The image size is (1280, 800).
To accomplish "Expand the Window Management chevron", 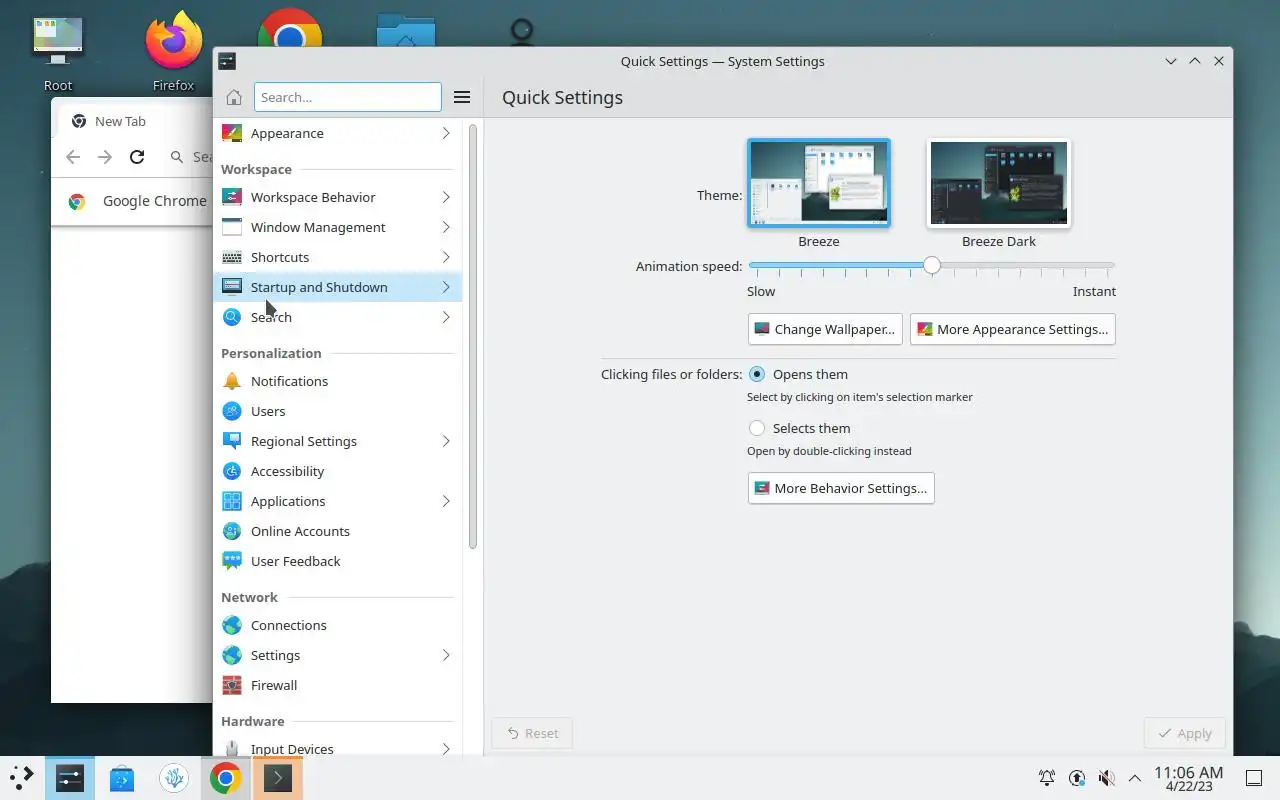I will click(x=446, y=227).
